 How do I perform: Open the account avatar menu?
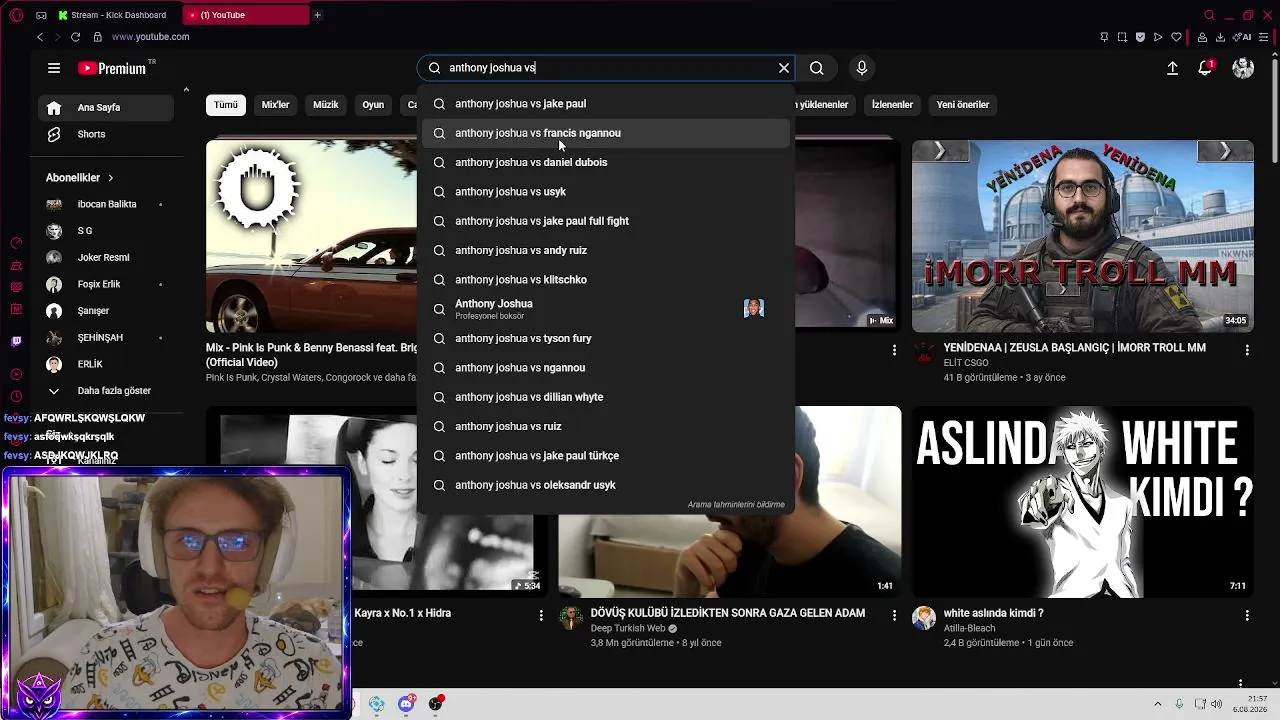click(x=1243, y=68)
